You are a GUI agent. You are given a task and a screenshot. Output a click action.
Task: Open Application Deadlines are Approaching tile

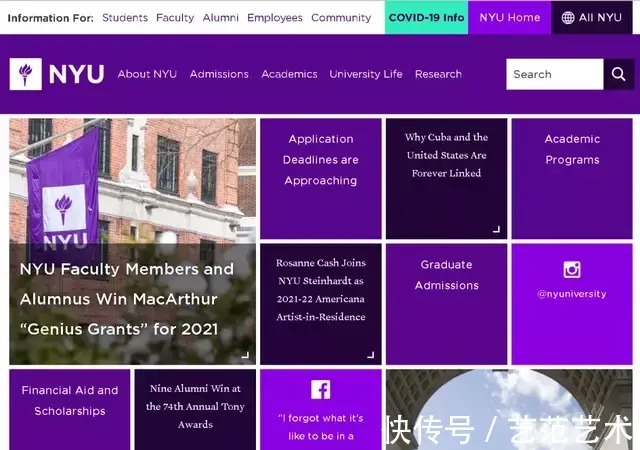[321, 178]
